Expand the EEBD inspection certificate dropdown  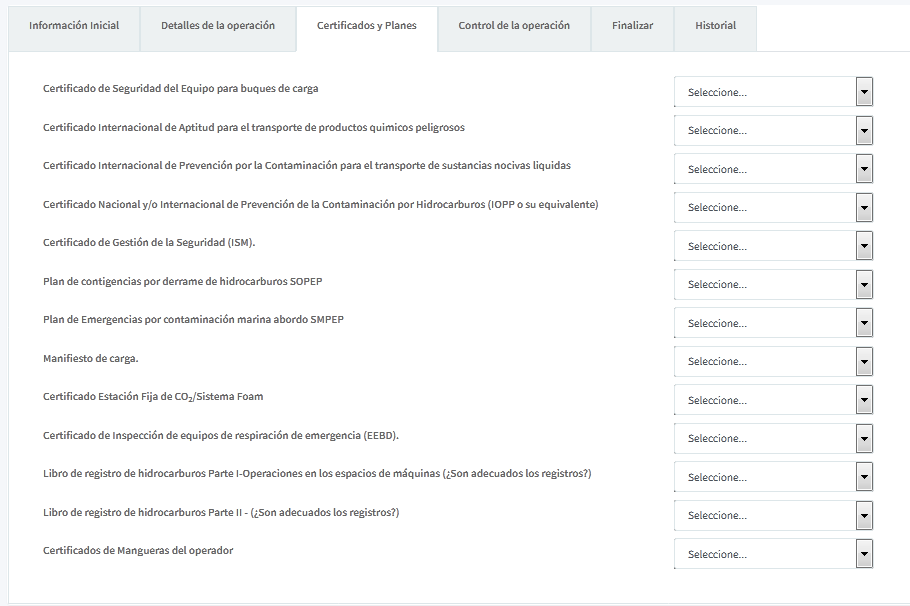[773, 439]
